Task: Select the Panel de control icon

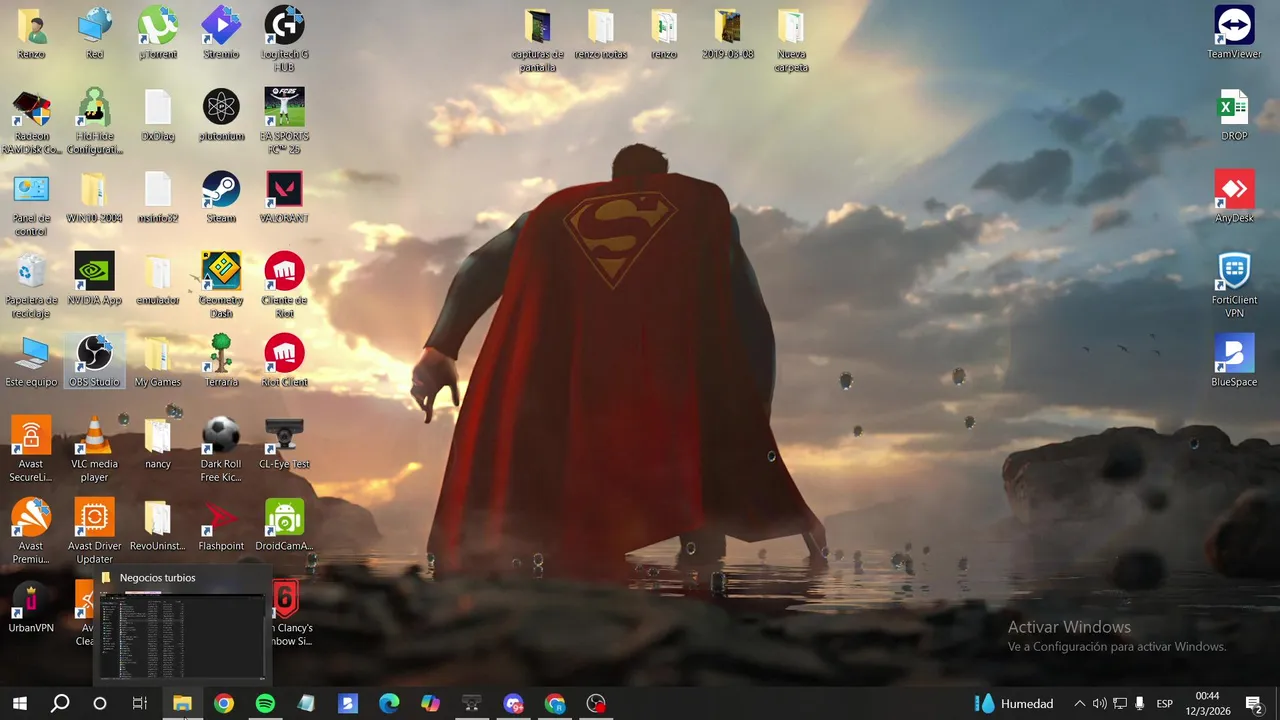Action: 31,204
